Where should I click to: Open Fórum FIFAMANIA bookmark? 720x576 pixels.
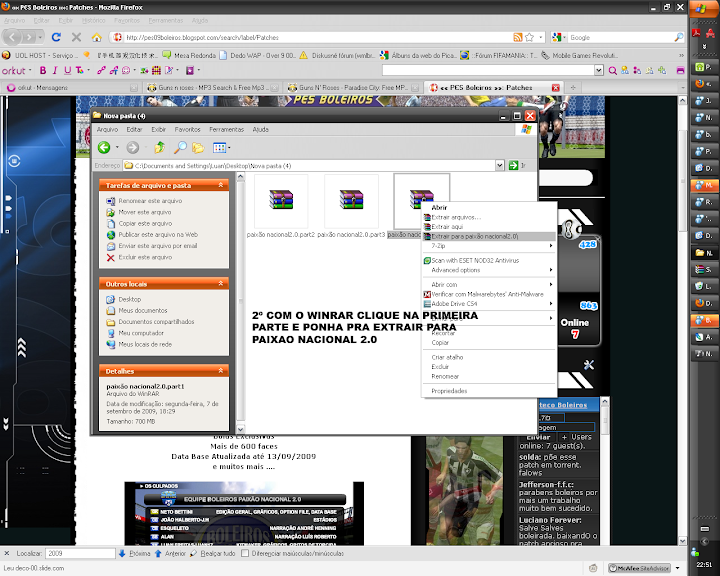(x=498, y=56)
